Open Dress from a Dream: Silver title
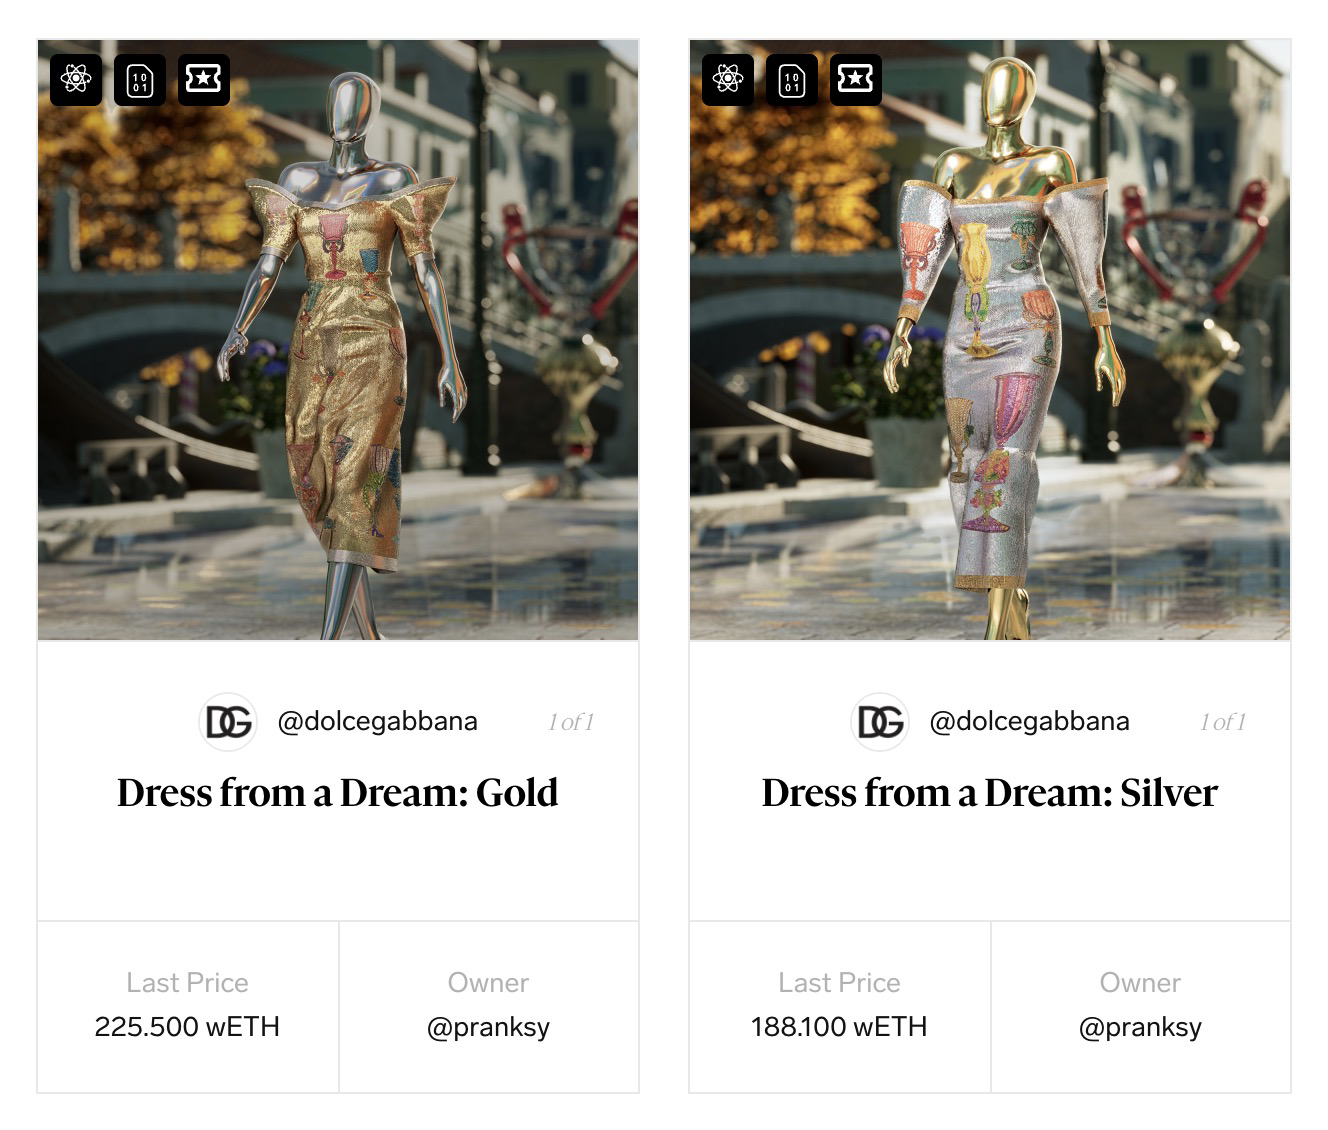Image resolution: width=1328 pixels, height=1130 pixels. coord(990,793)
